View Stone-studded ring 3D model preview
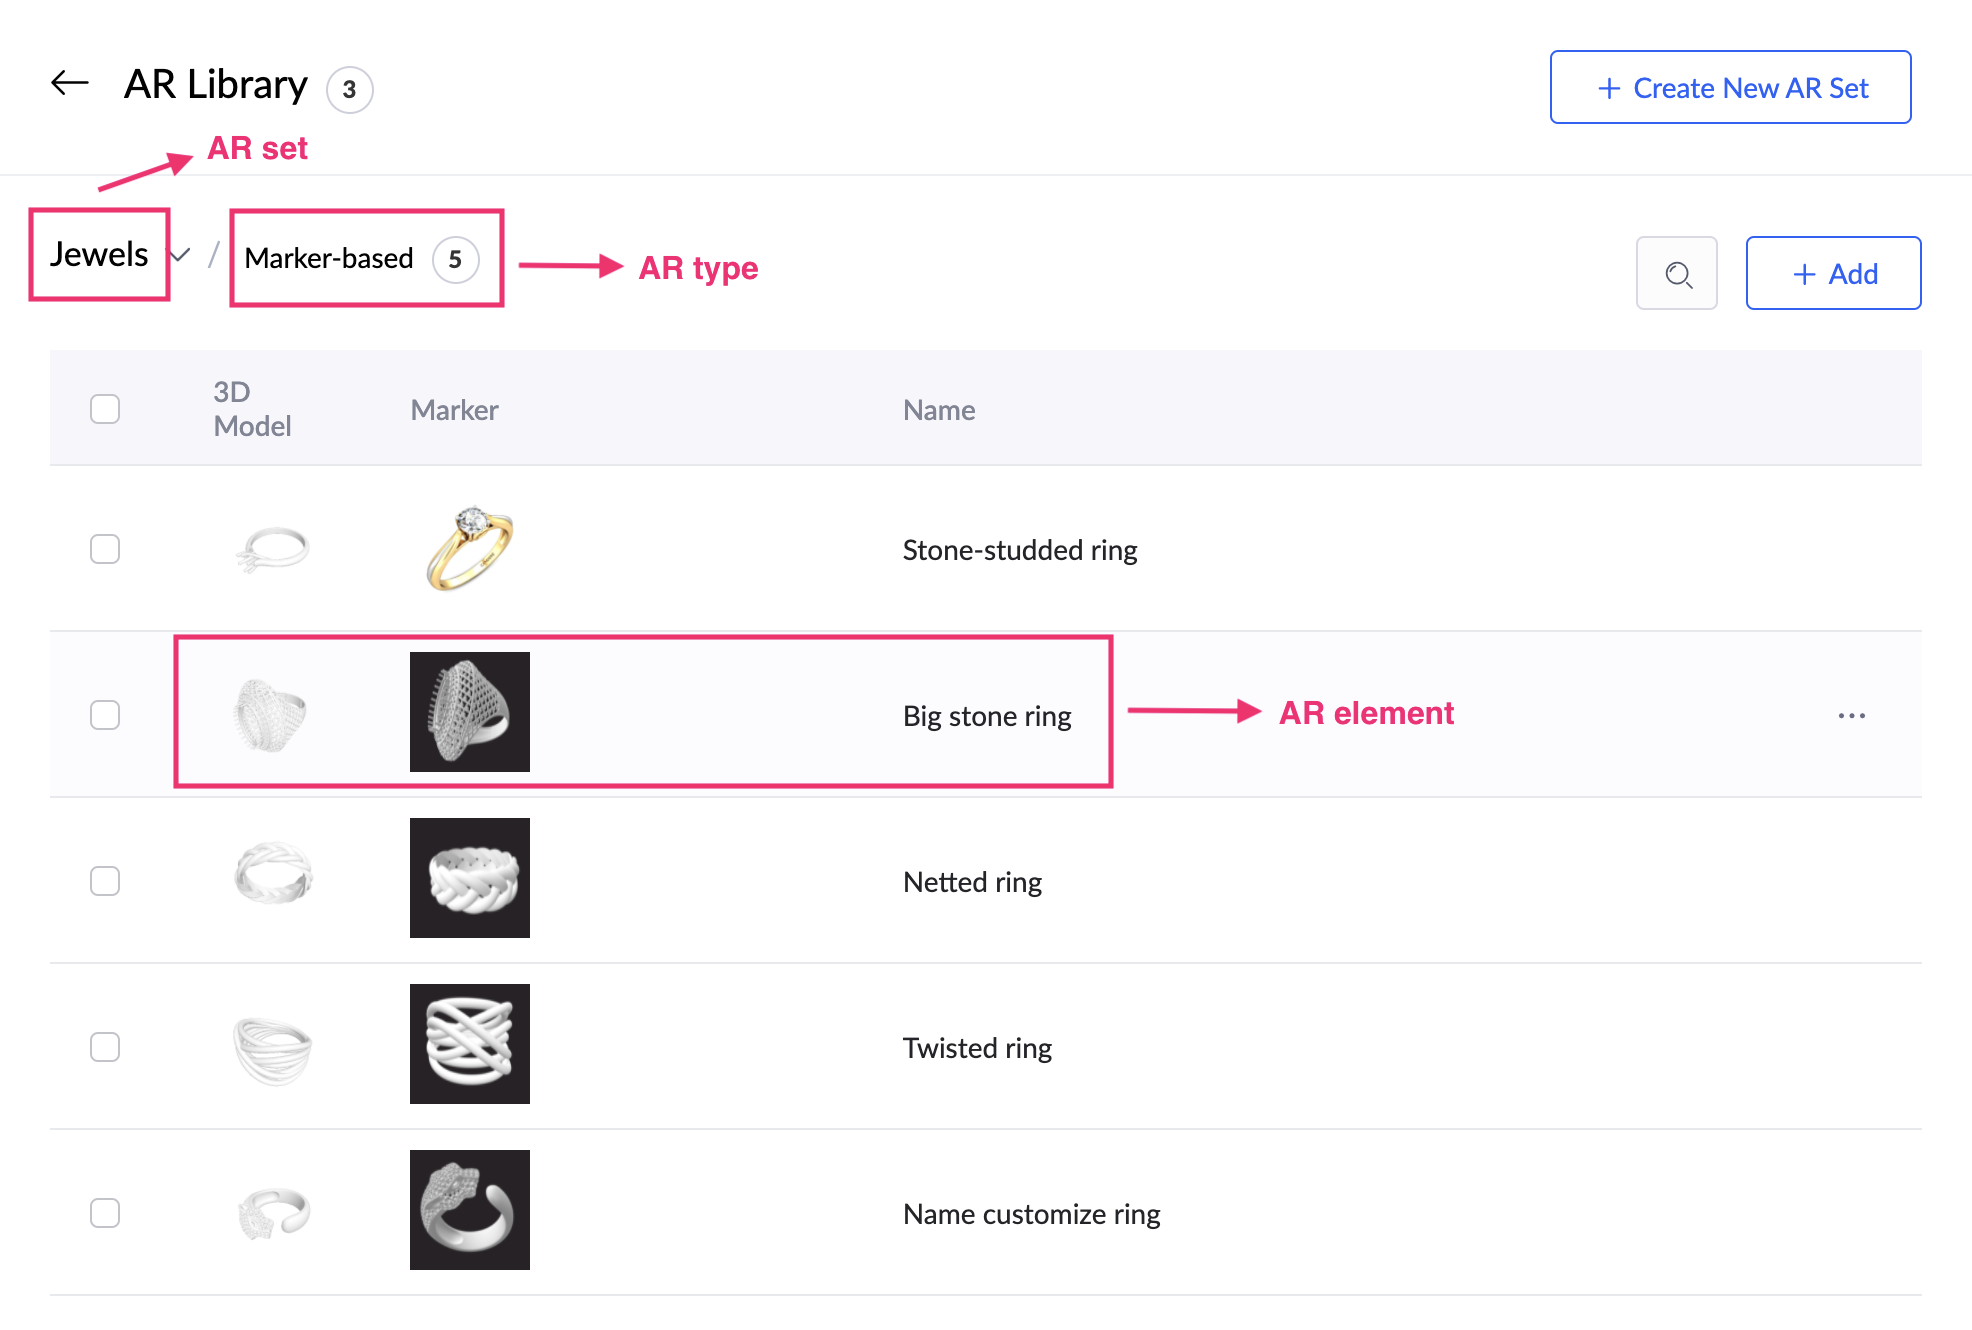Viewport: 1972px width, 1330px height. (x=272, y=549)
